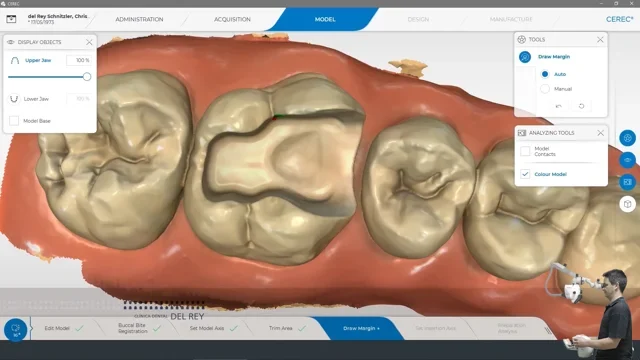Close the Tools panel
640x360 pixels.
tap(600, 40)
